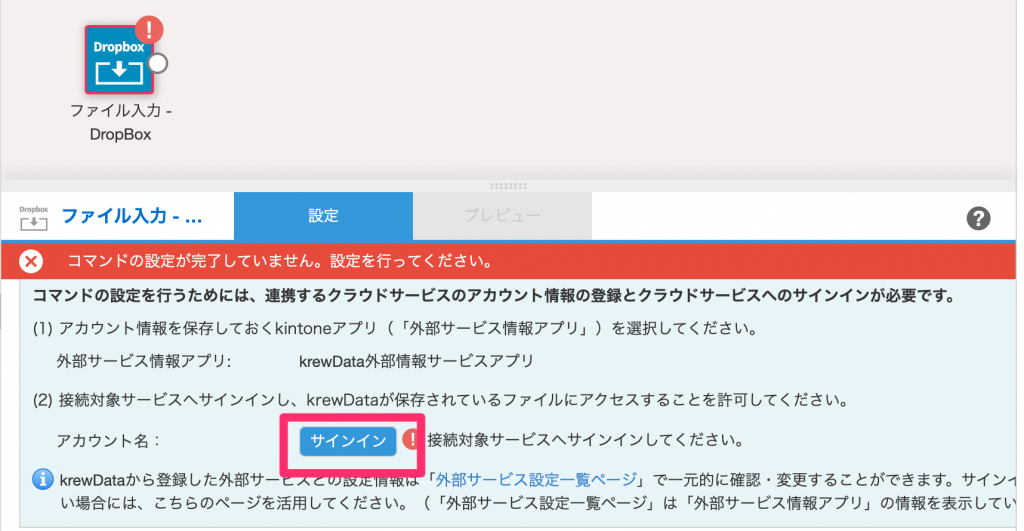1024x531 pixels.
Task: Open help with the question mark icon
Action: point(978,218)
